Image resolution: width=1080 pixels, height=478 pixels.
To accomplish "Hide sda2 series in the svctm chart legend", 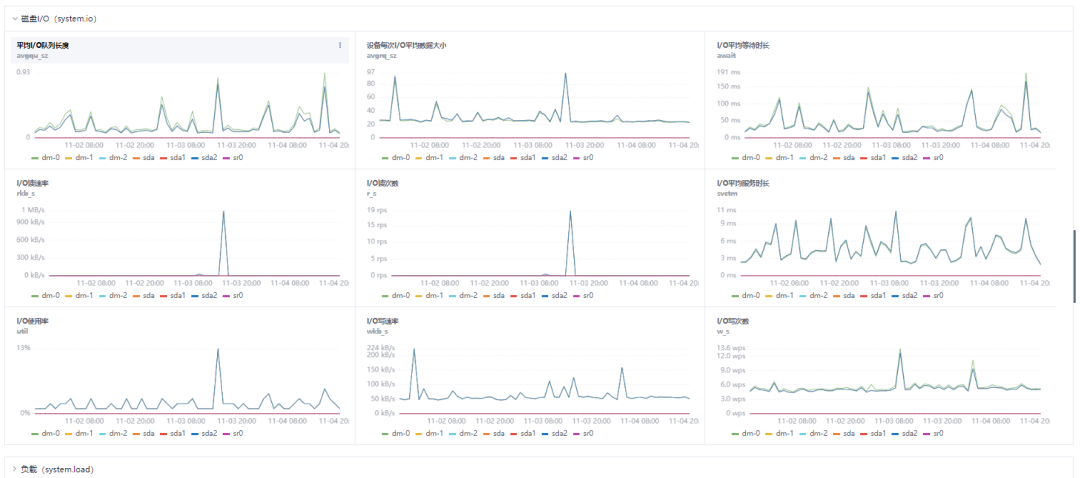I will (x=909, y=295).
